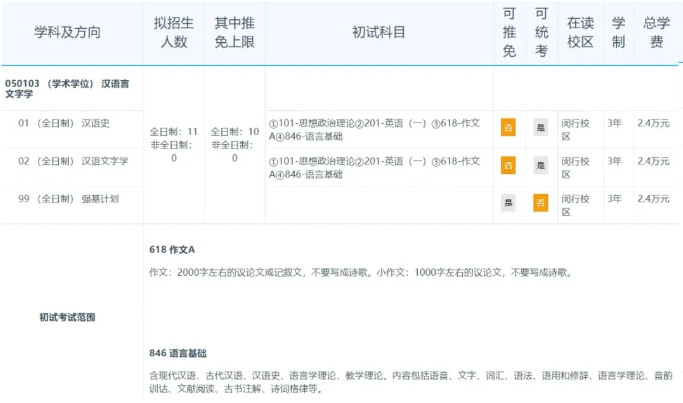
Task: Click the 学科及方向 column header
Action: pyautogui.click(x=68, y=33)
